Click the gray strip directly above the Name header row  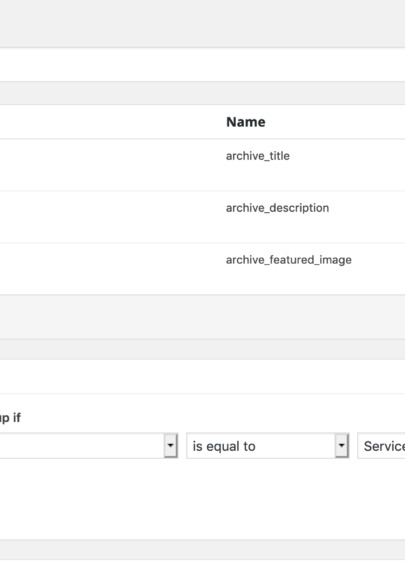pos(202,93)
